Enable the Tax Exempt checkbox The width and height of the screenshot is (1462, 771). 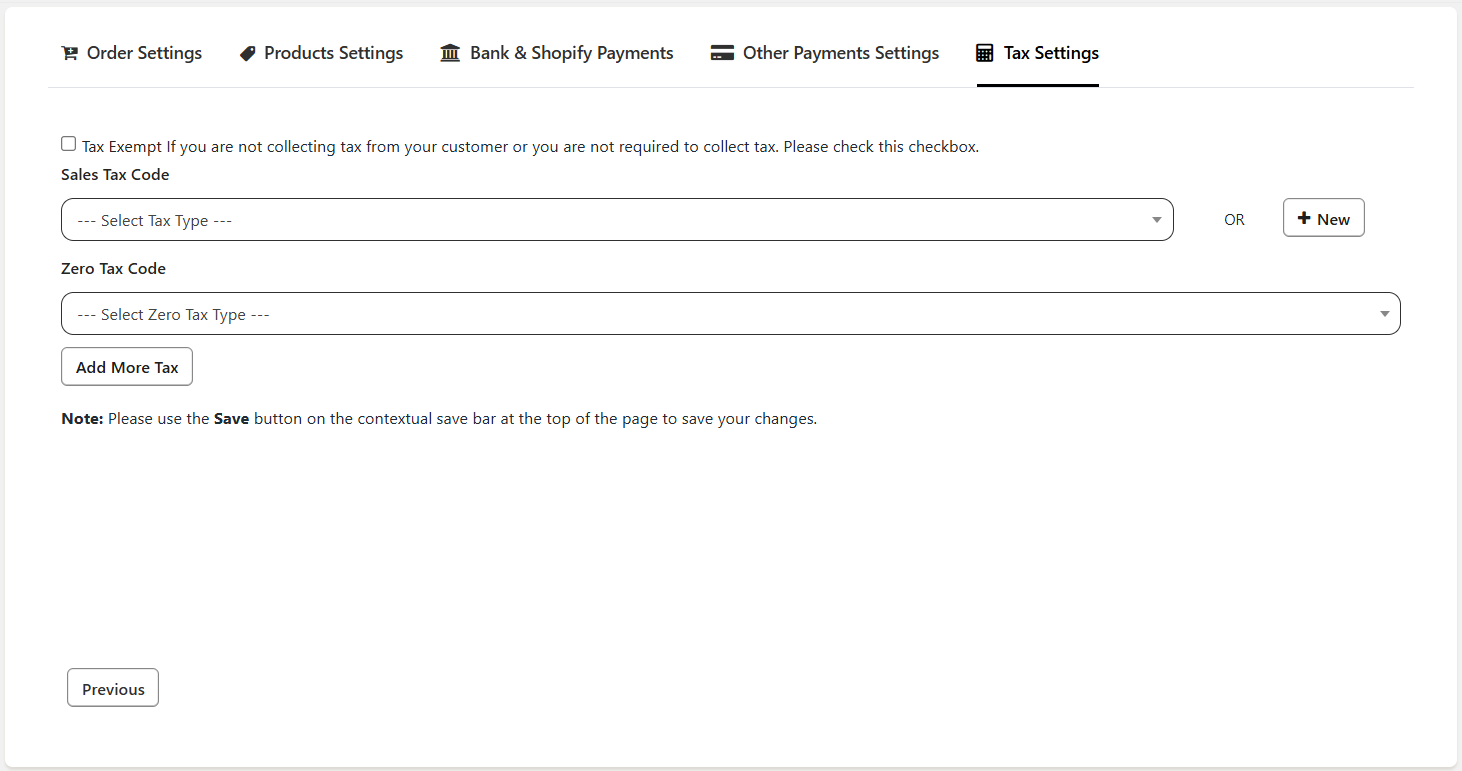69,144
